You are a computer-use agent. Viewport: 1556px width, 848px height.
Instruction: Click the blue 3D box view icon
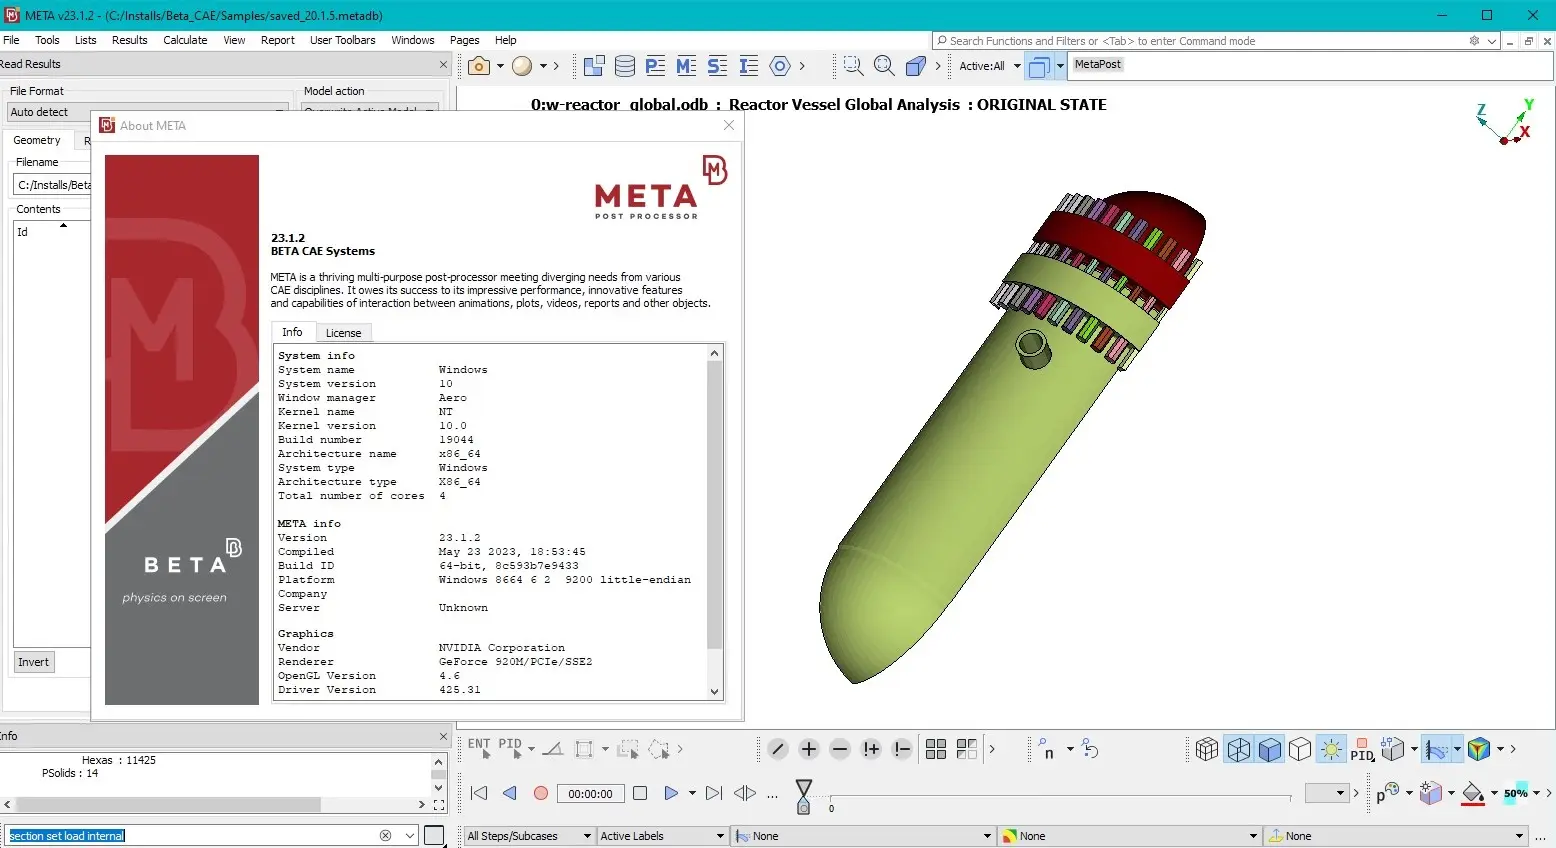coord(915,66)
